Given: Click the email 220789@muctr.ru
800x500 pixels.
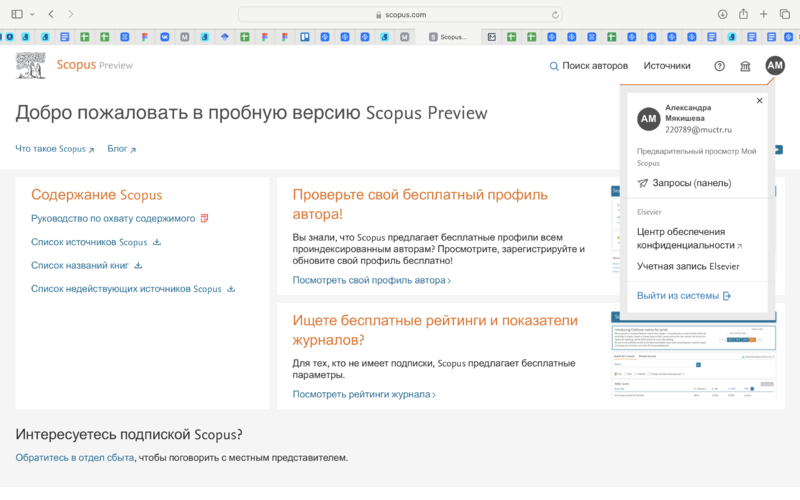Looking at the screenshot, I should [x=698, y=130].
